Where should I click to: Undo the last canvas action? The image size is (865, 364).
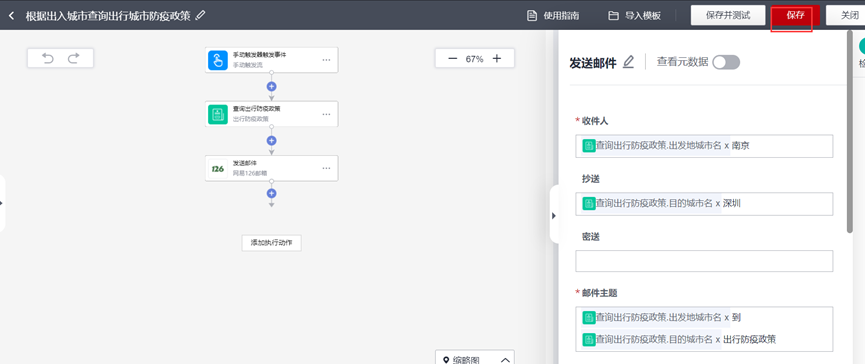click(x=48, y=58)
